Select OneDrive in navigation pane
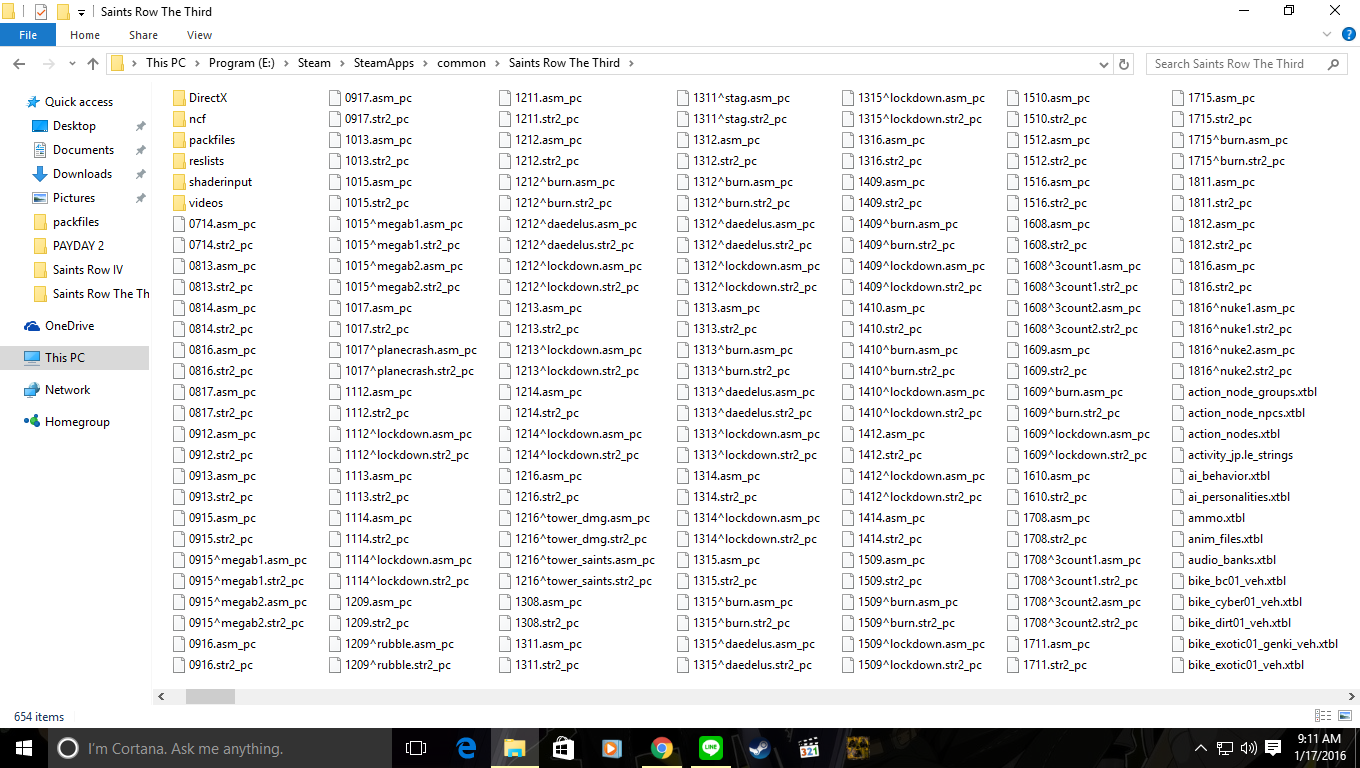 69,326
